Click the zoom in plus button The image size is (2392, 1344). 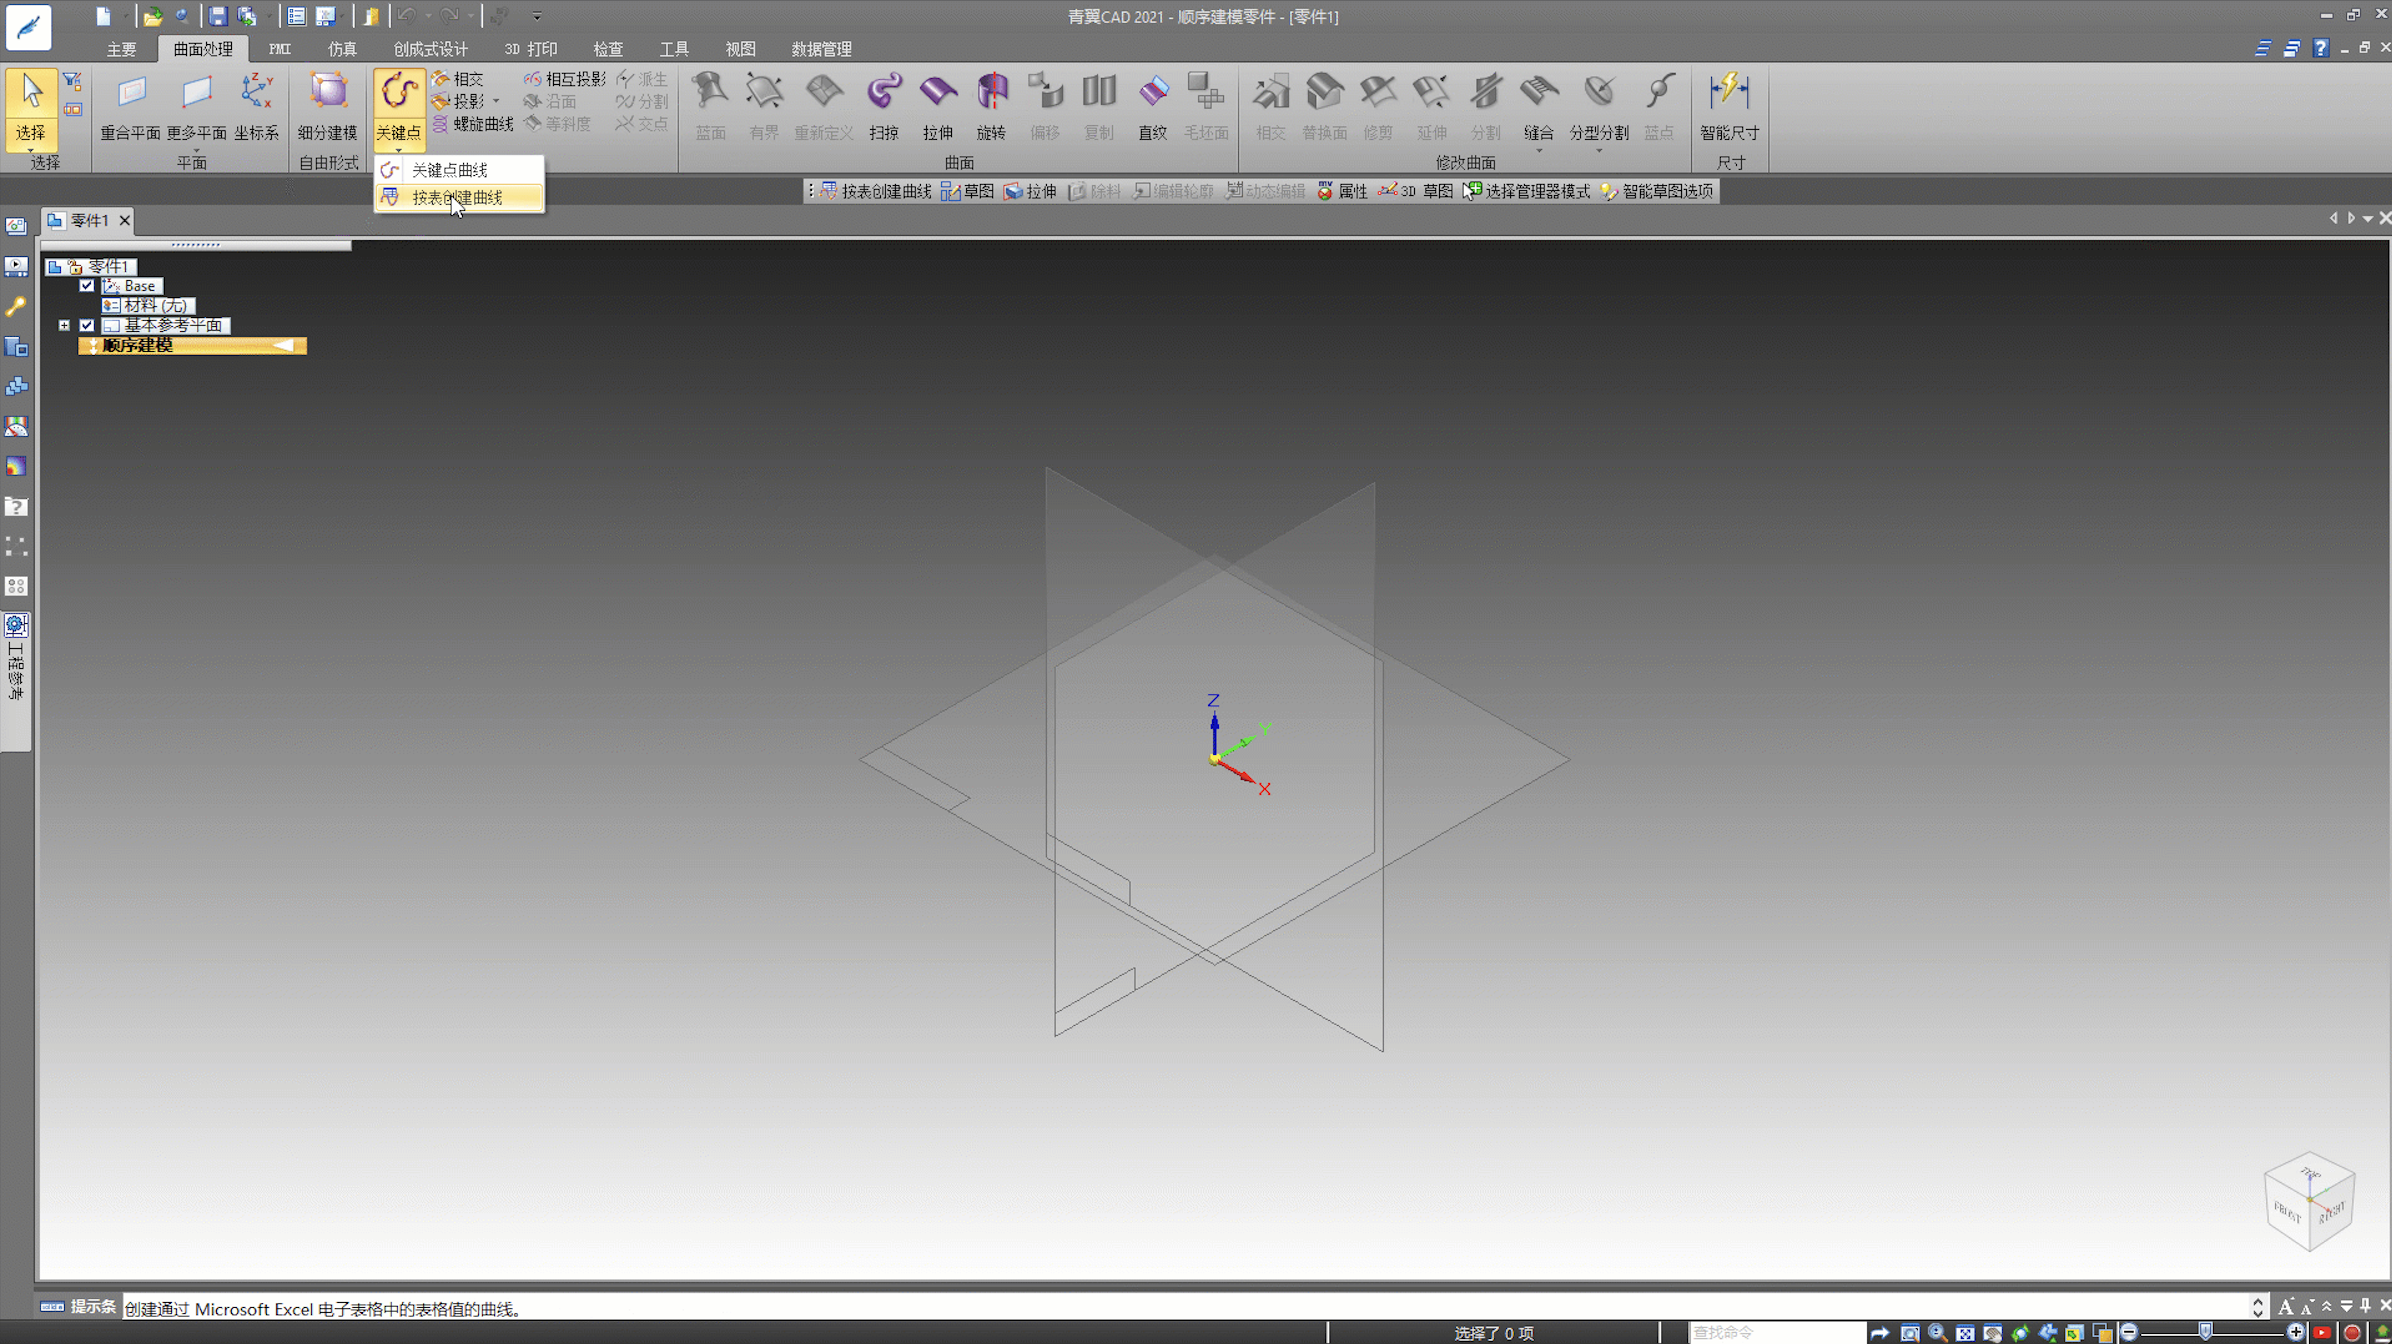tap(2296, 1332)
